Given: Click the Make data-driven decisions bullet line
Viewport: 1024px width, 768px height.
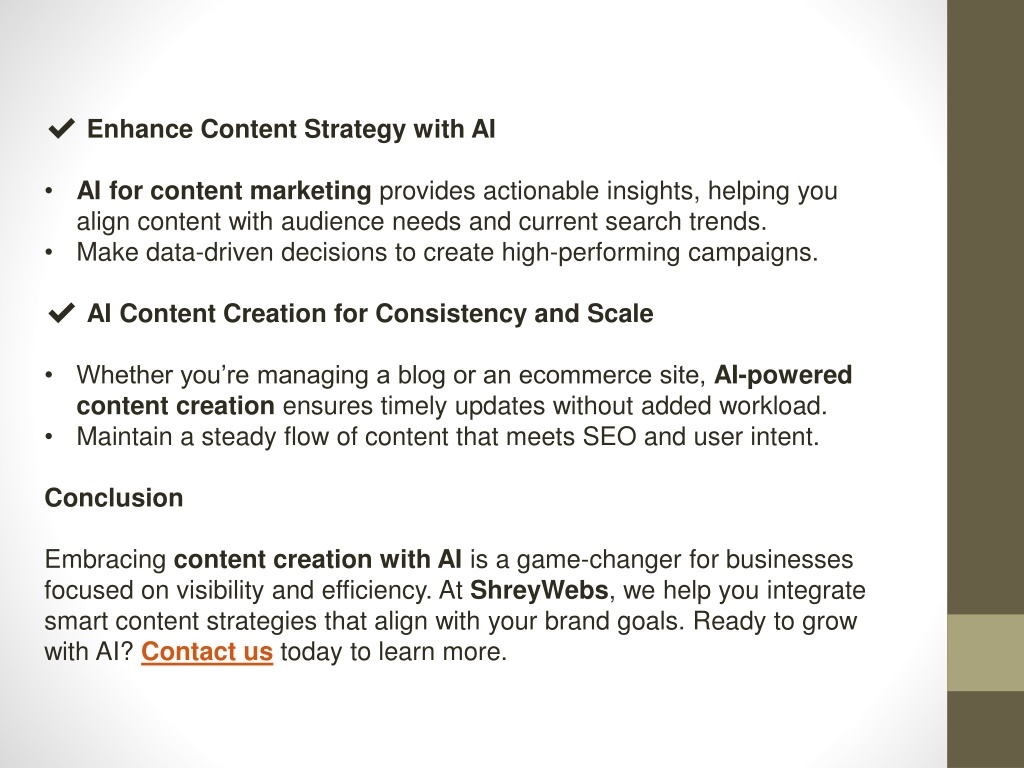Looking at the screenshot, I should click(x=447, y=252).
